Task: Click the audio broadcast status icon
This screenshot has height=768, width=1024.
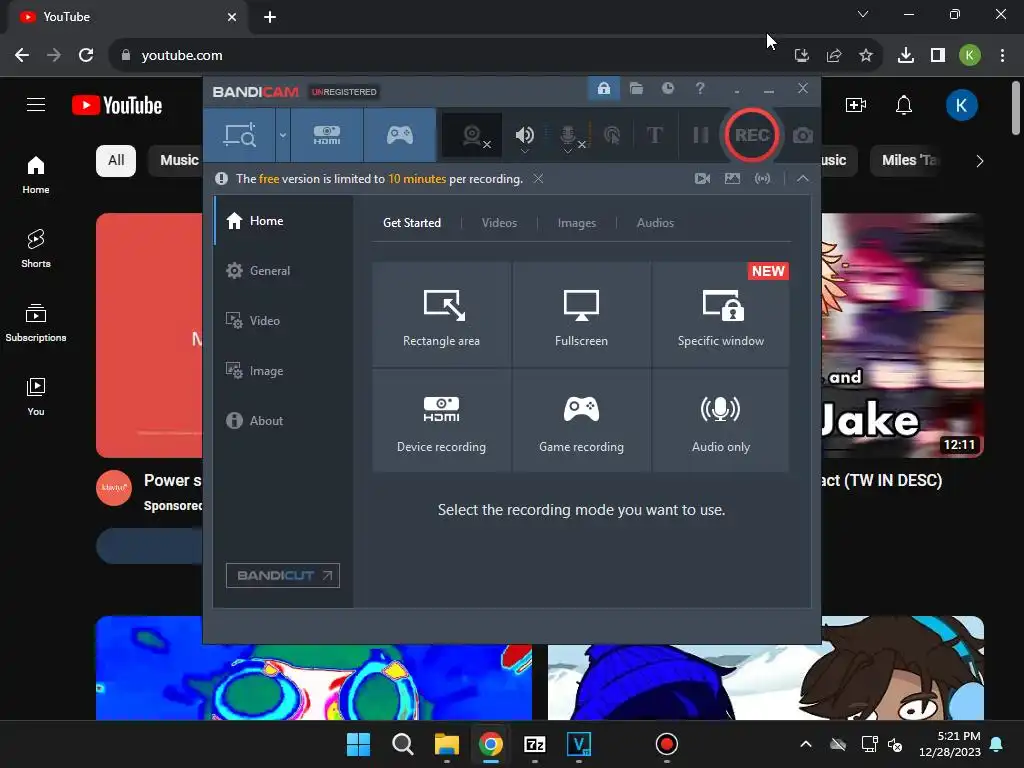Action: [x=762, y=178]
